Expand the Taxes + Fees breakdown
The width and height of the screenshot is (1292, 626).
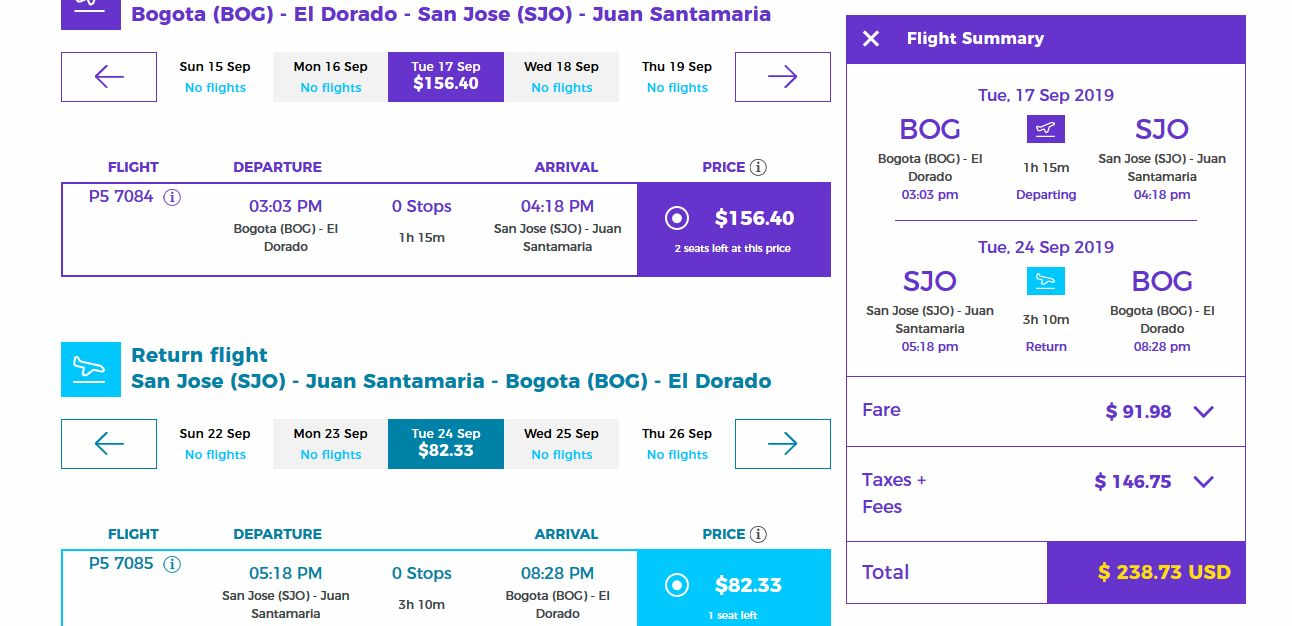pos(1204,482)
